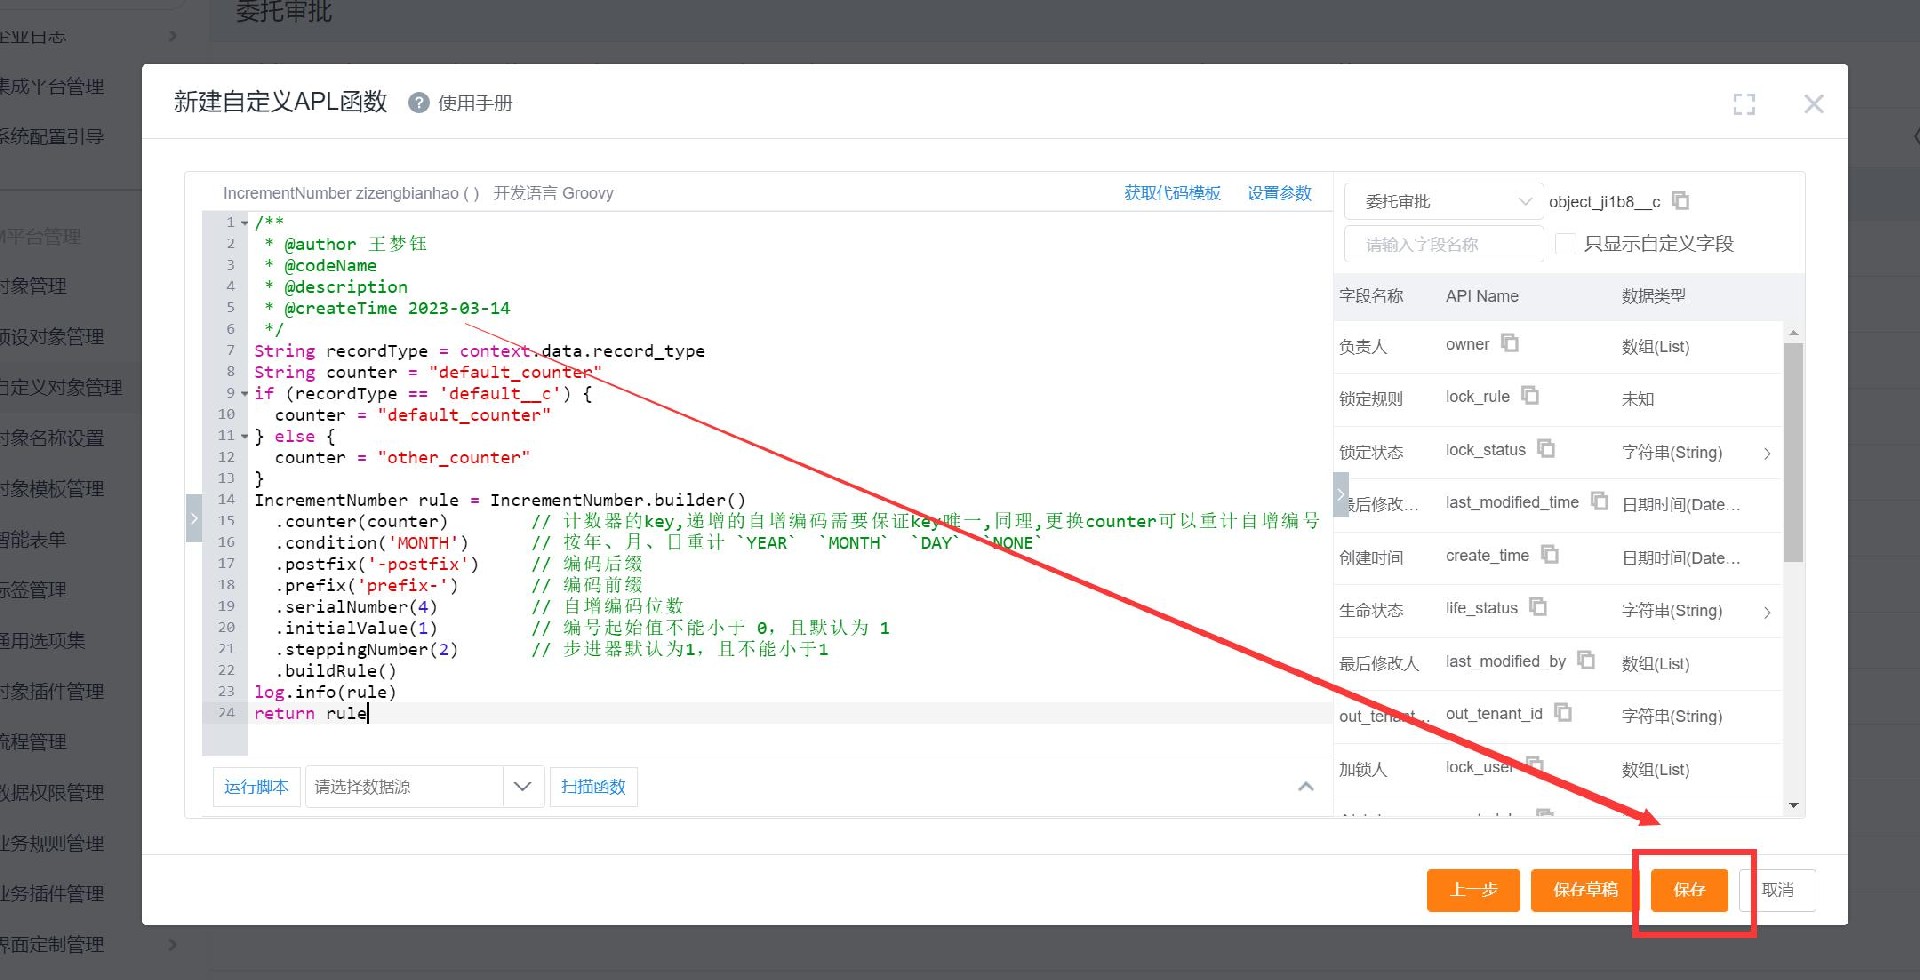
Task: Copy the create_time API name
Action: coord(1550,555)
